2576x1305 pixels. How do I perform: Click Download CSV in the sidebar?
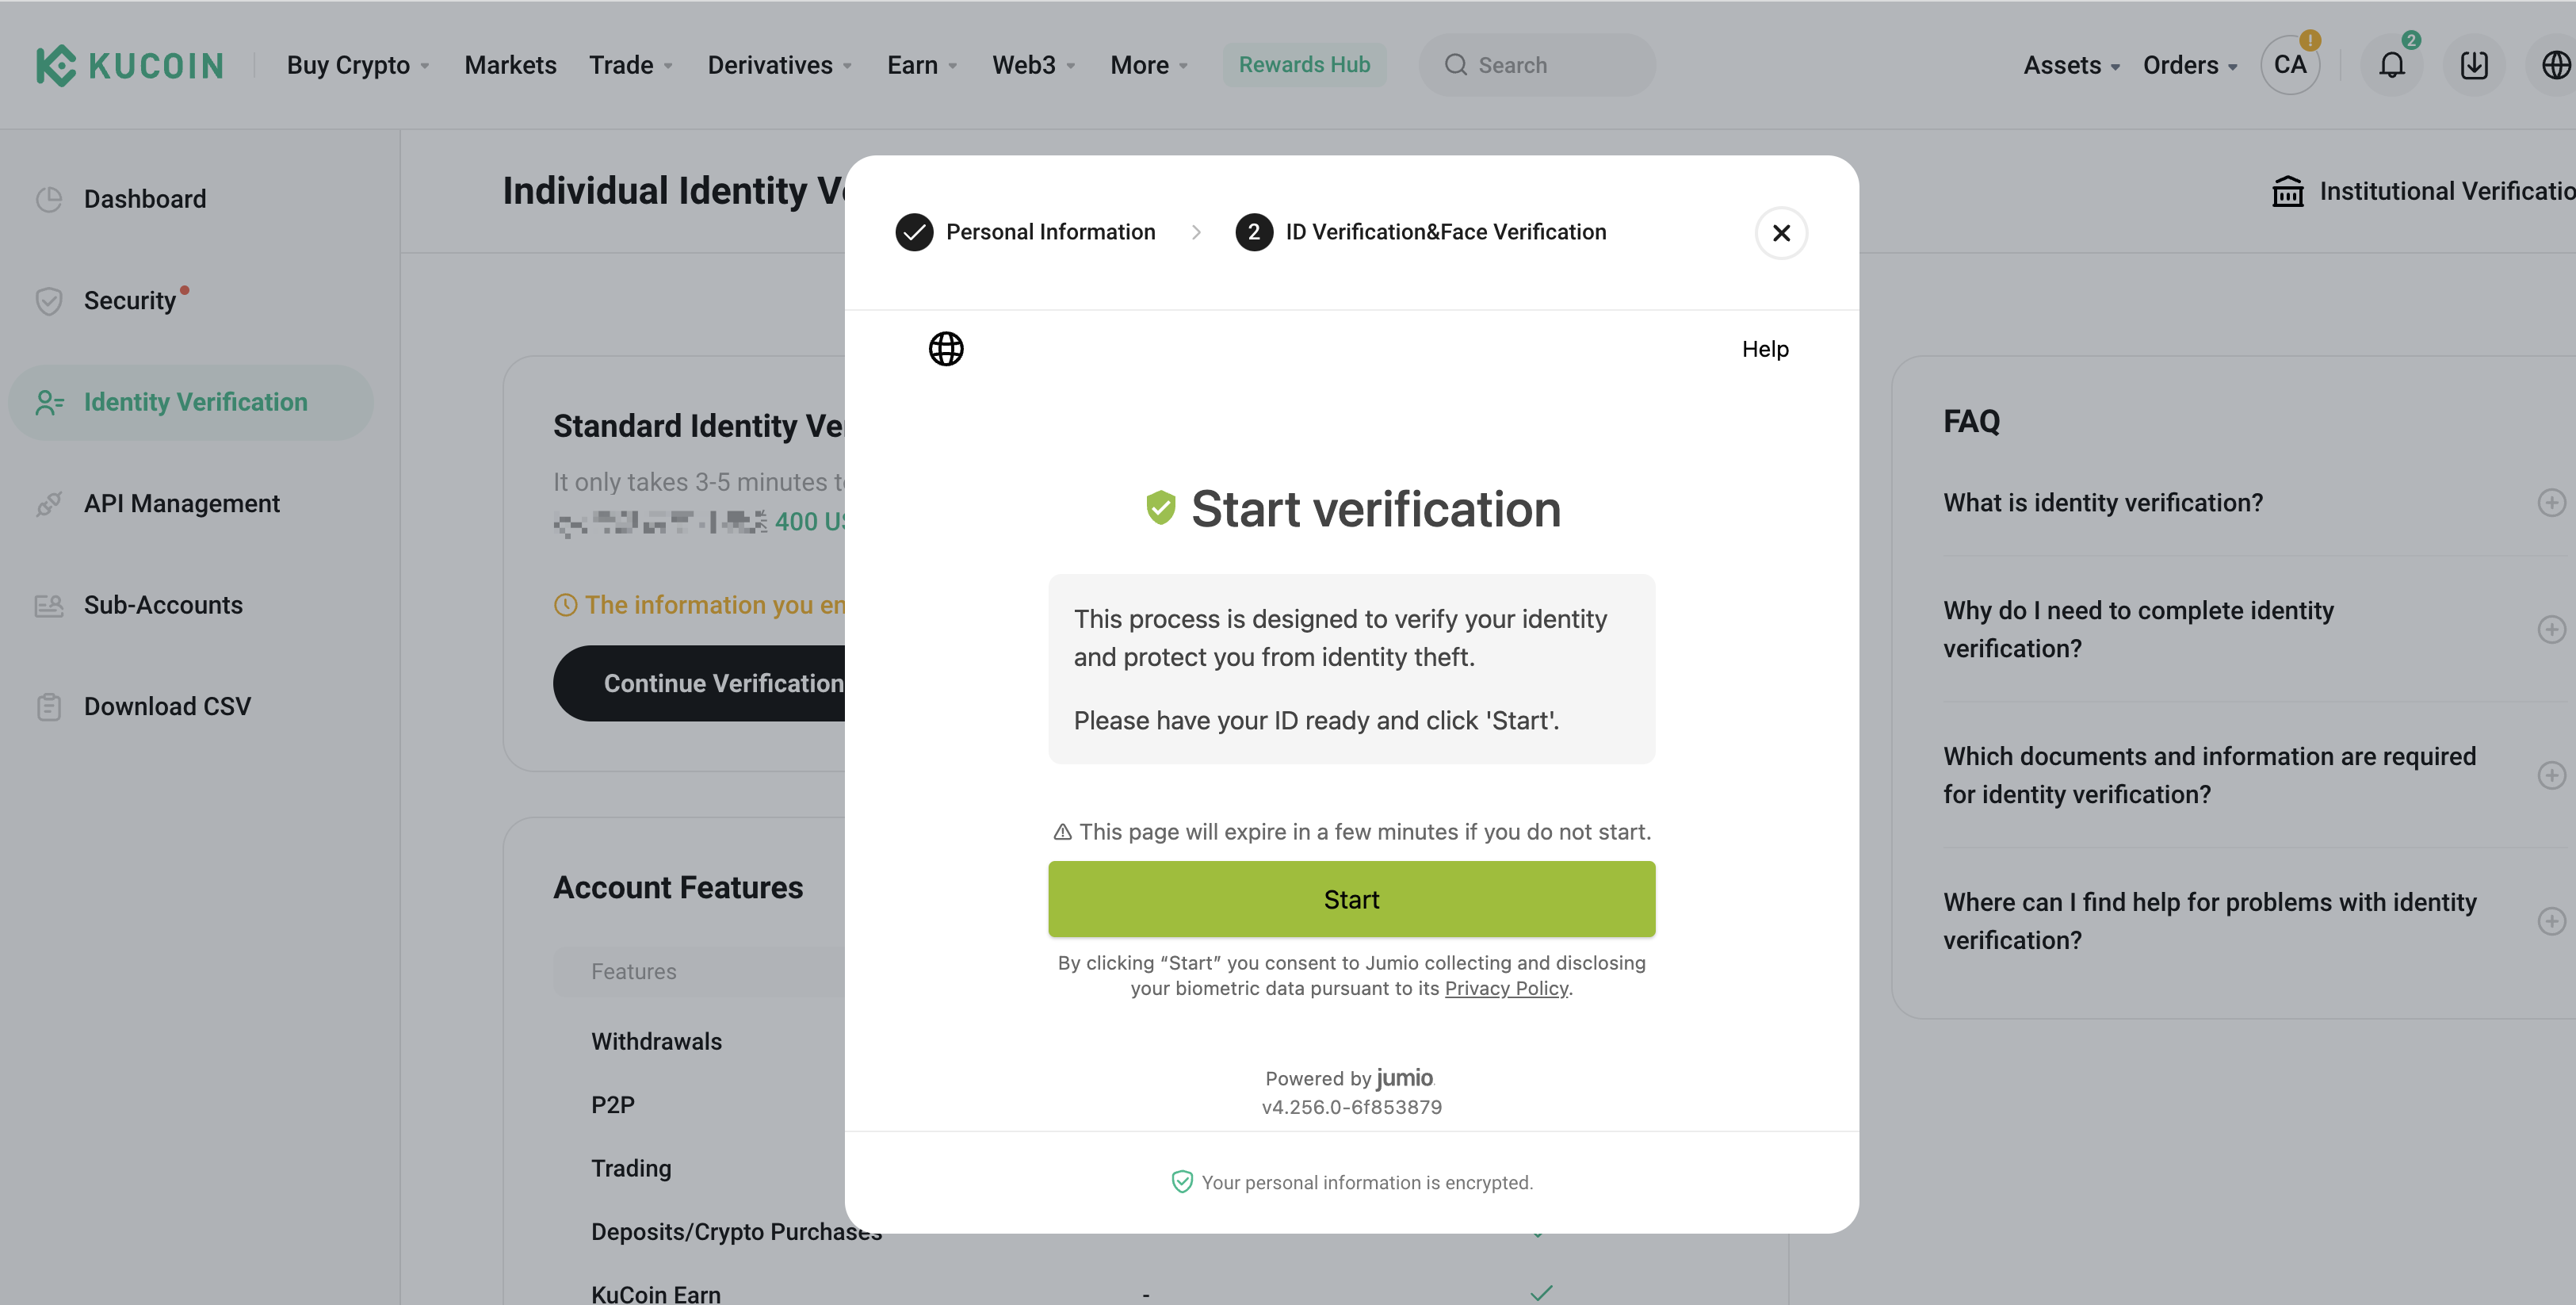167,706
